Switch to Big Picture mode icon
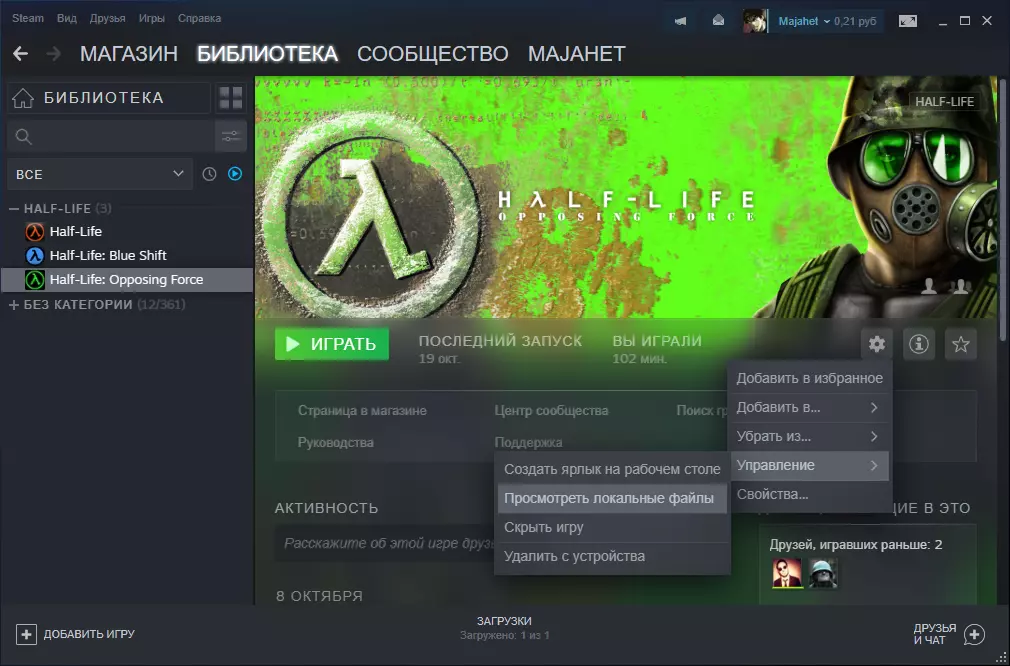The width and height of the screenshot is (1010, 666). point(908,21)
